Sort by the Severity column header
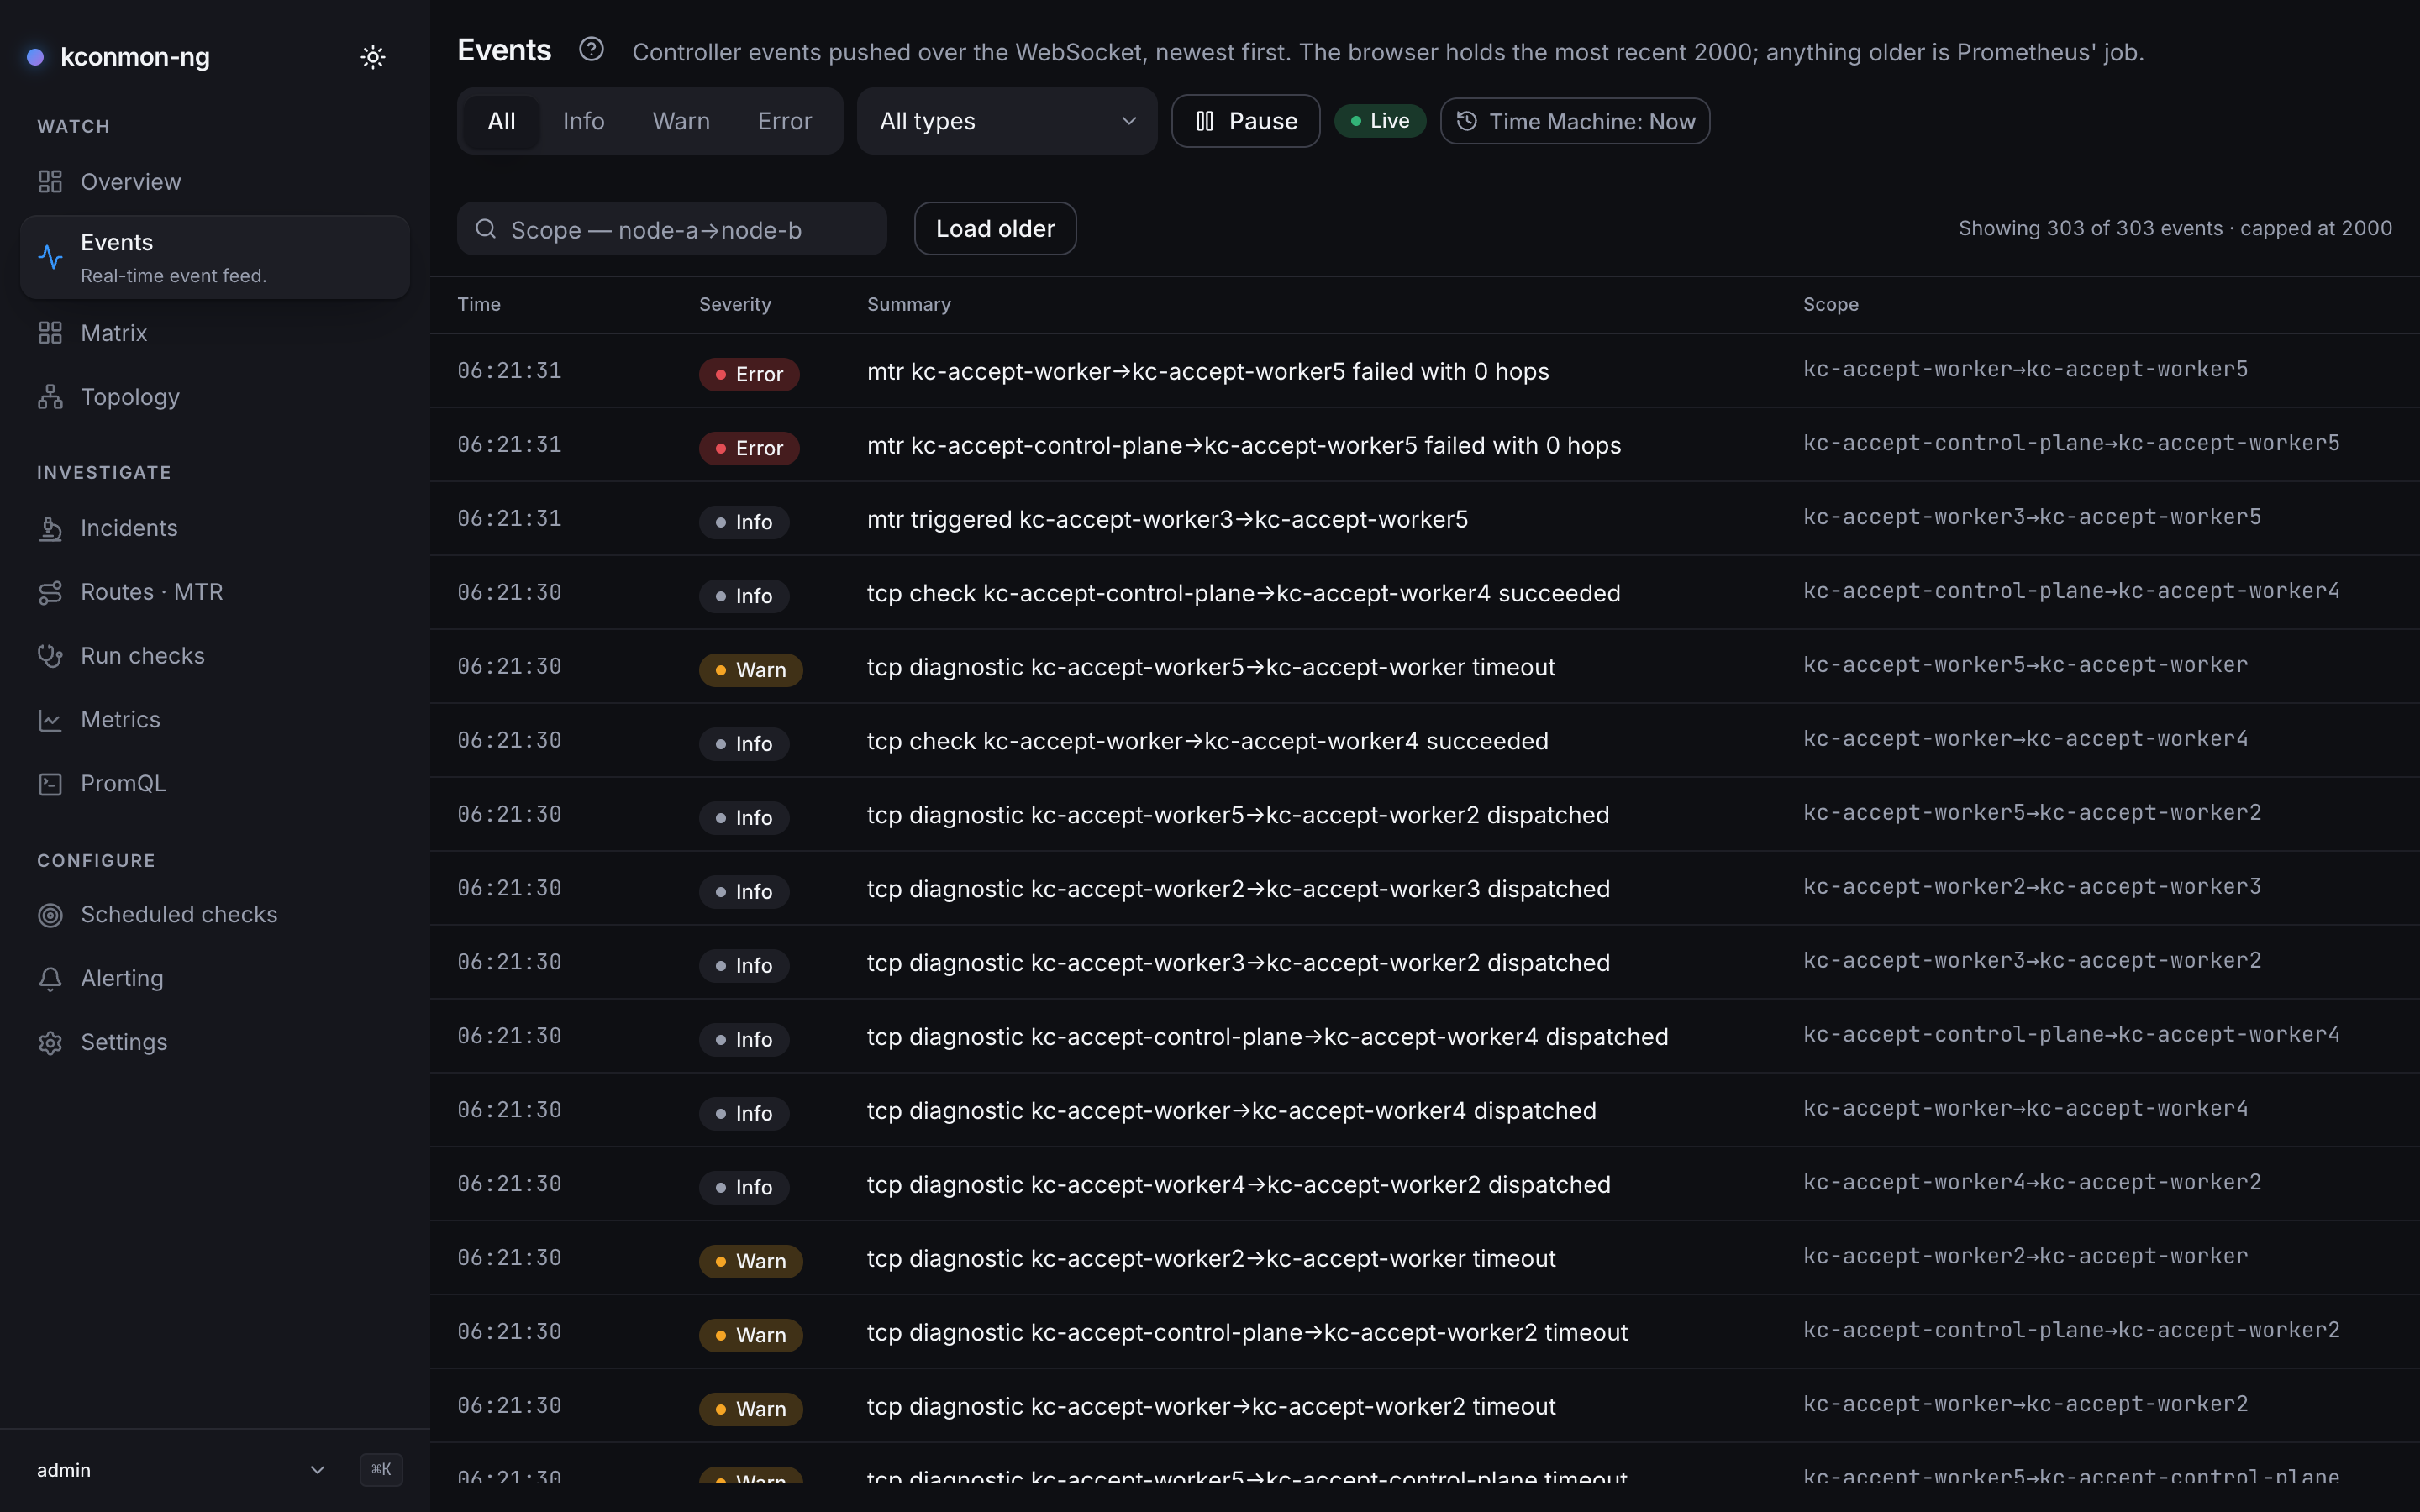The height and width of the screenshot is (1512, 2420). point(735,304)
